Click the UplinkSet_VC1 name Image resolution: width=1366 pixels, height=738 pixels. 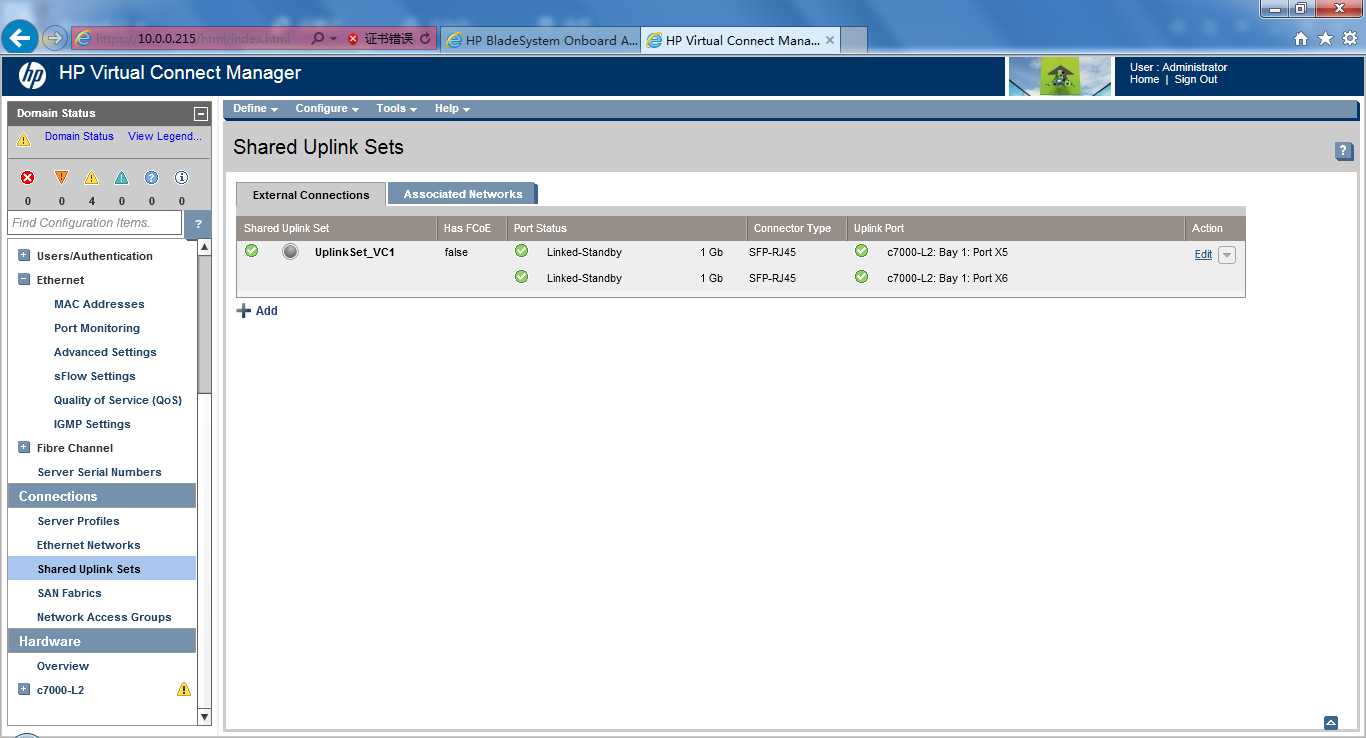(x=354, y=252)
